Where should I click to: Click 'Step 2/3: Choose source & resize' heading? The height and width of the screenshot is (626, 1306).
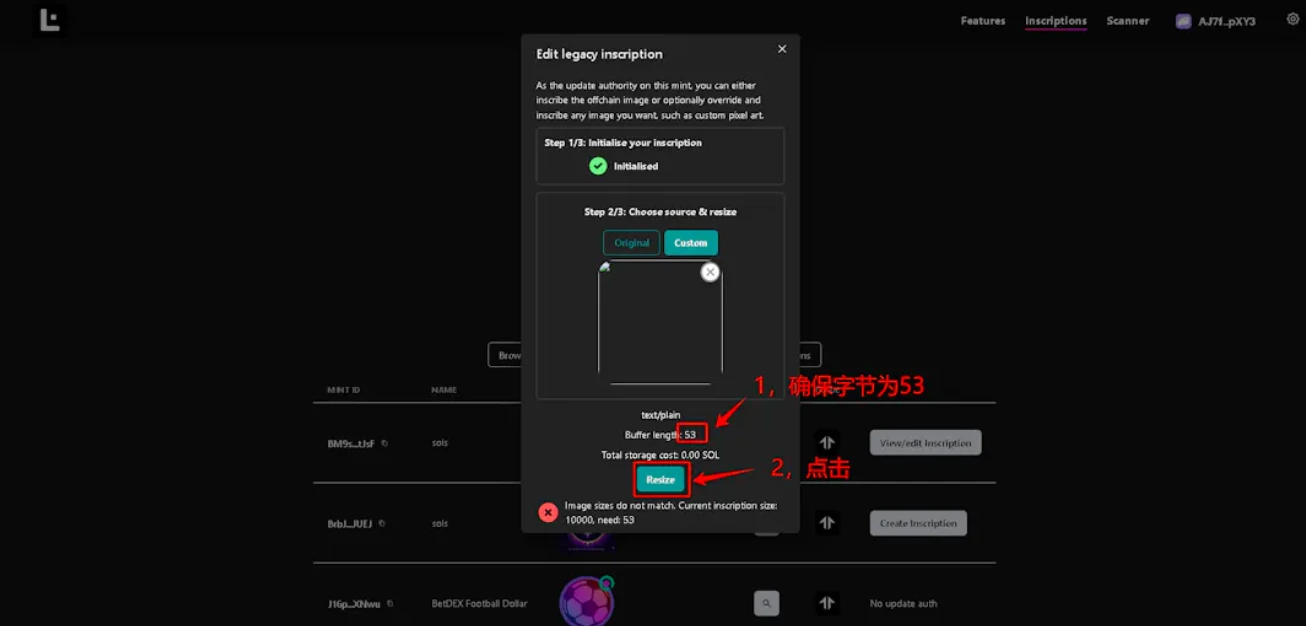tap(660, 212)
